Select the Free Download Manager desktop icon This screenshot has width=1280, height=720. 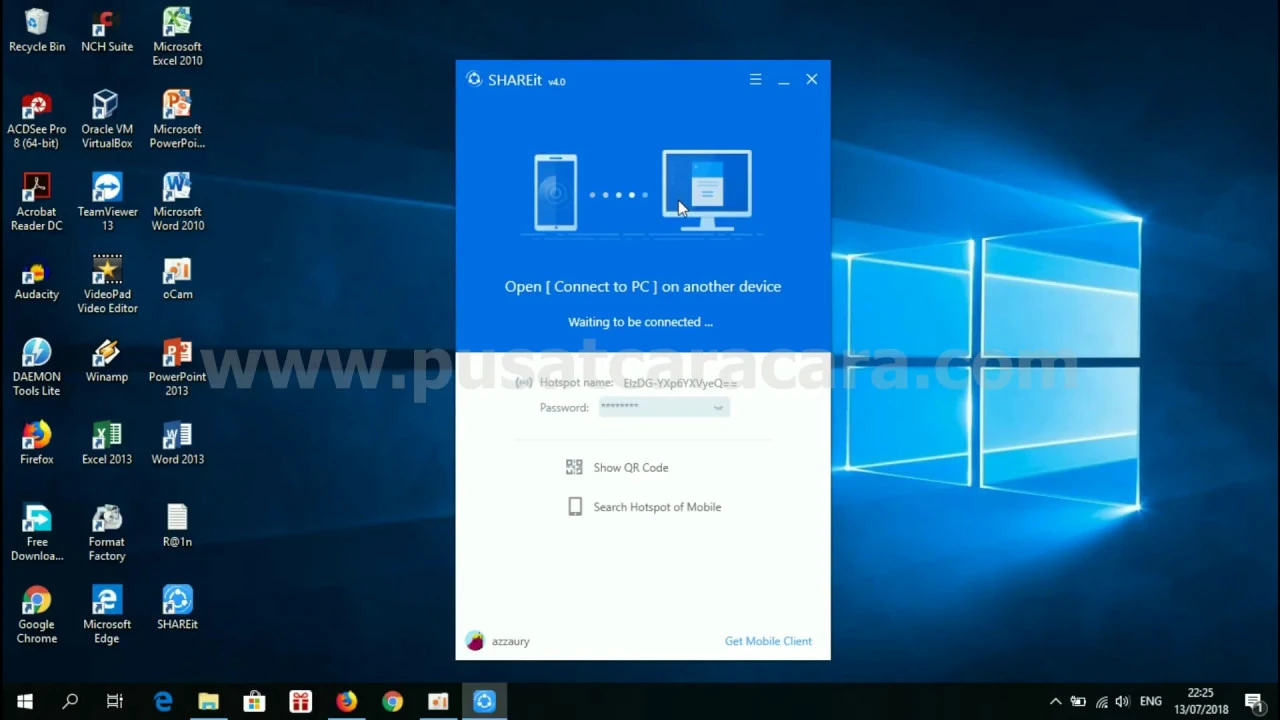37,532
